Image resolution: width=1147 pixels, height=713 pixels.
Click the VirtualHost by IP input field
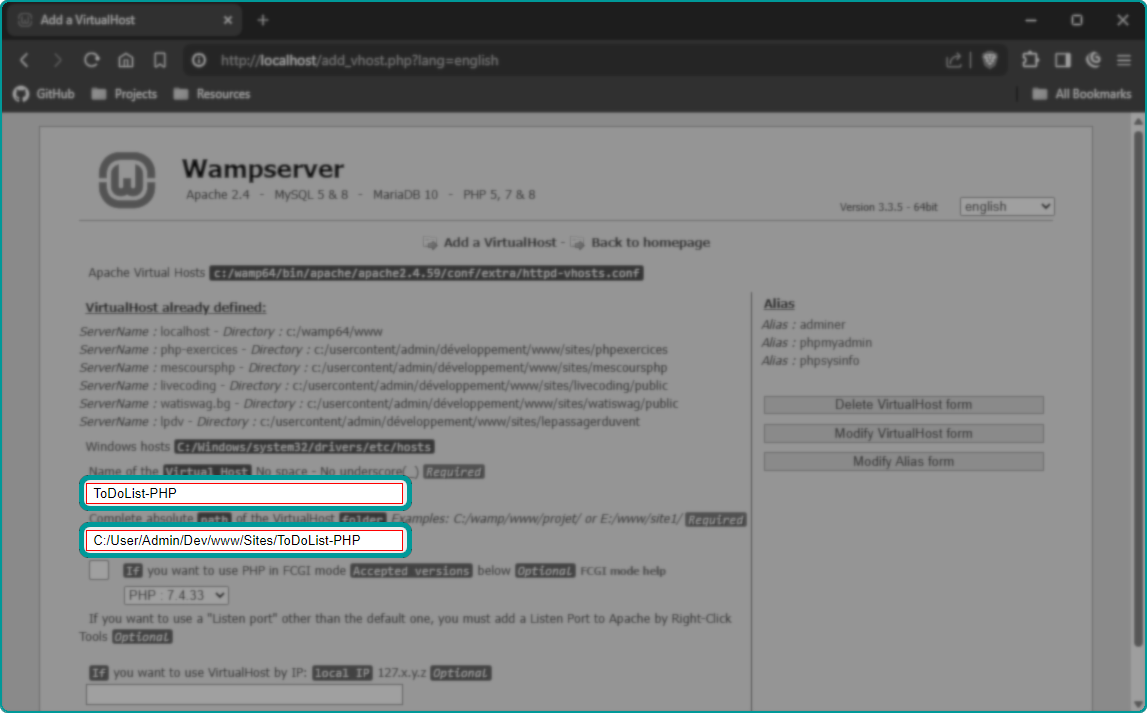(x=244, y=695)
